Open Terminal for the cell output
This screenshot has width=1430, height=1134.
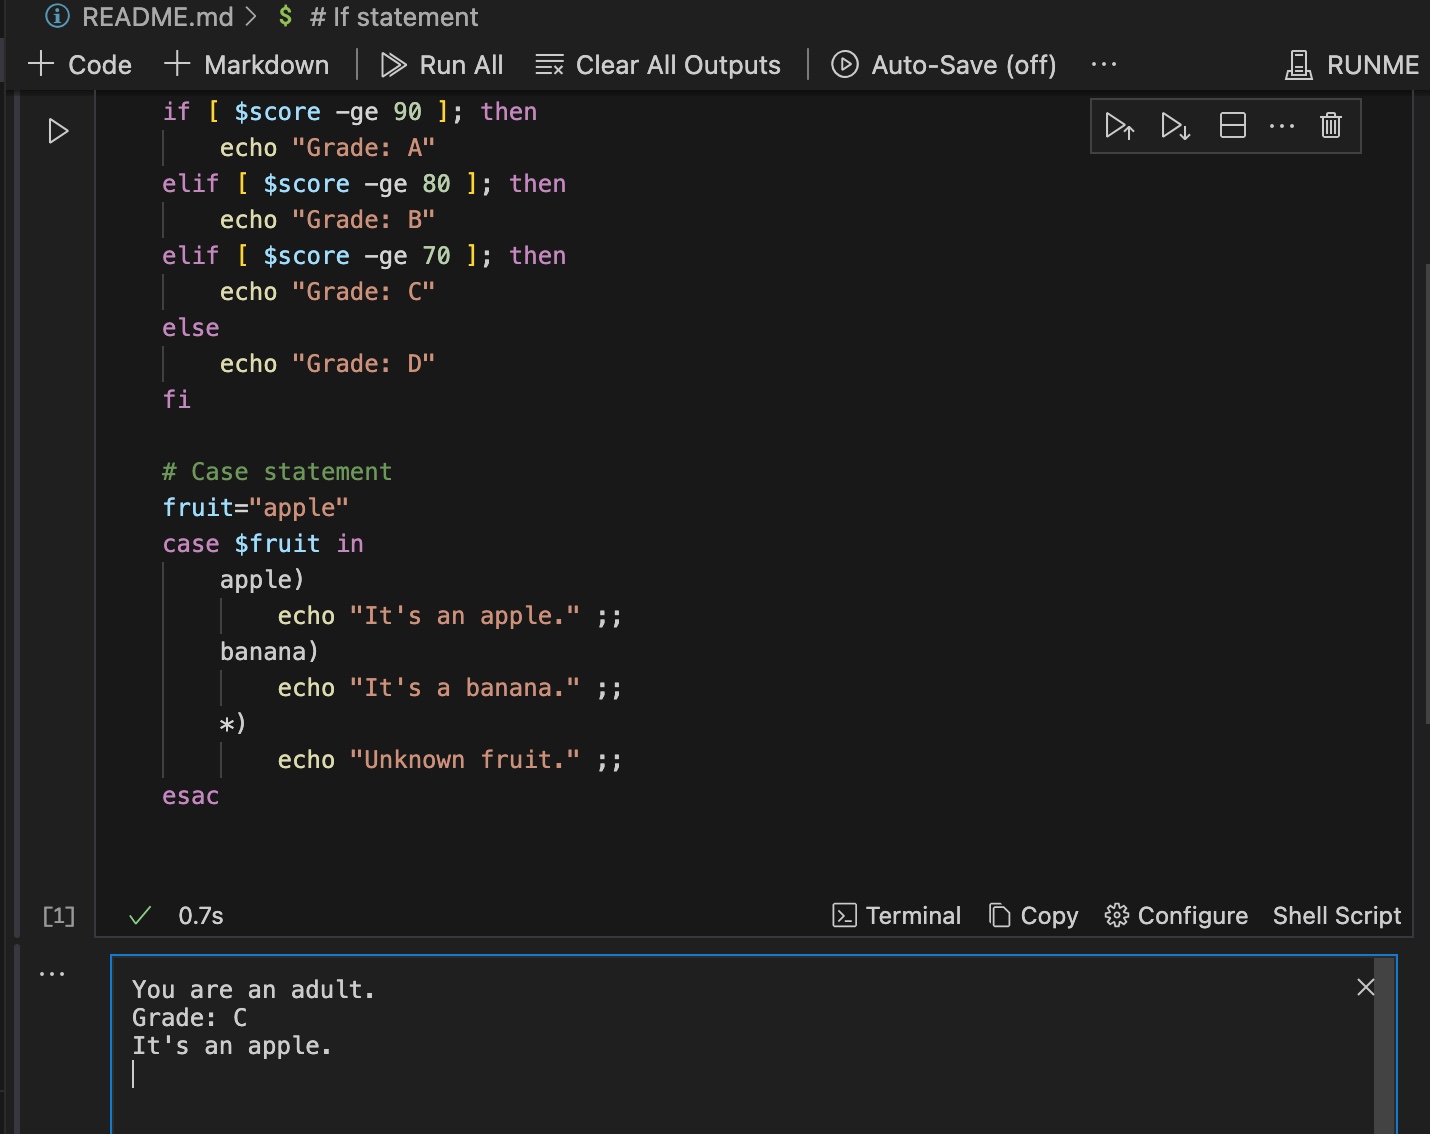pos(896,916)
